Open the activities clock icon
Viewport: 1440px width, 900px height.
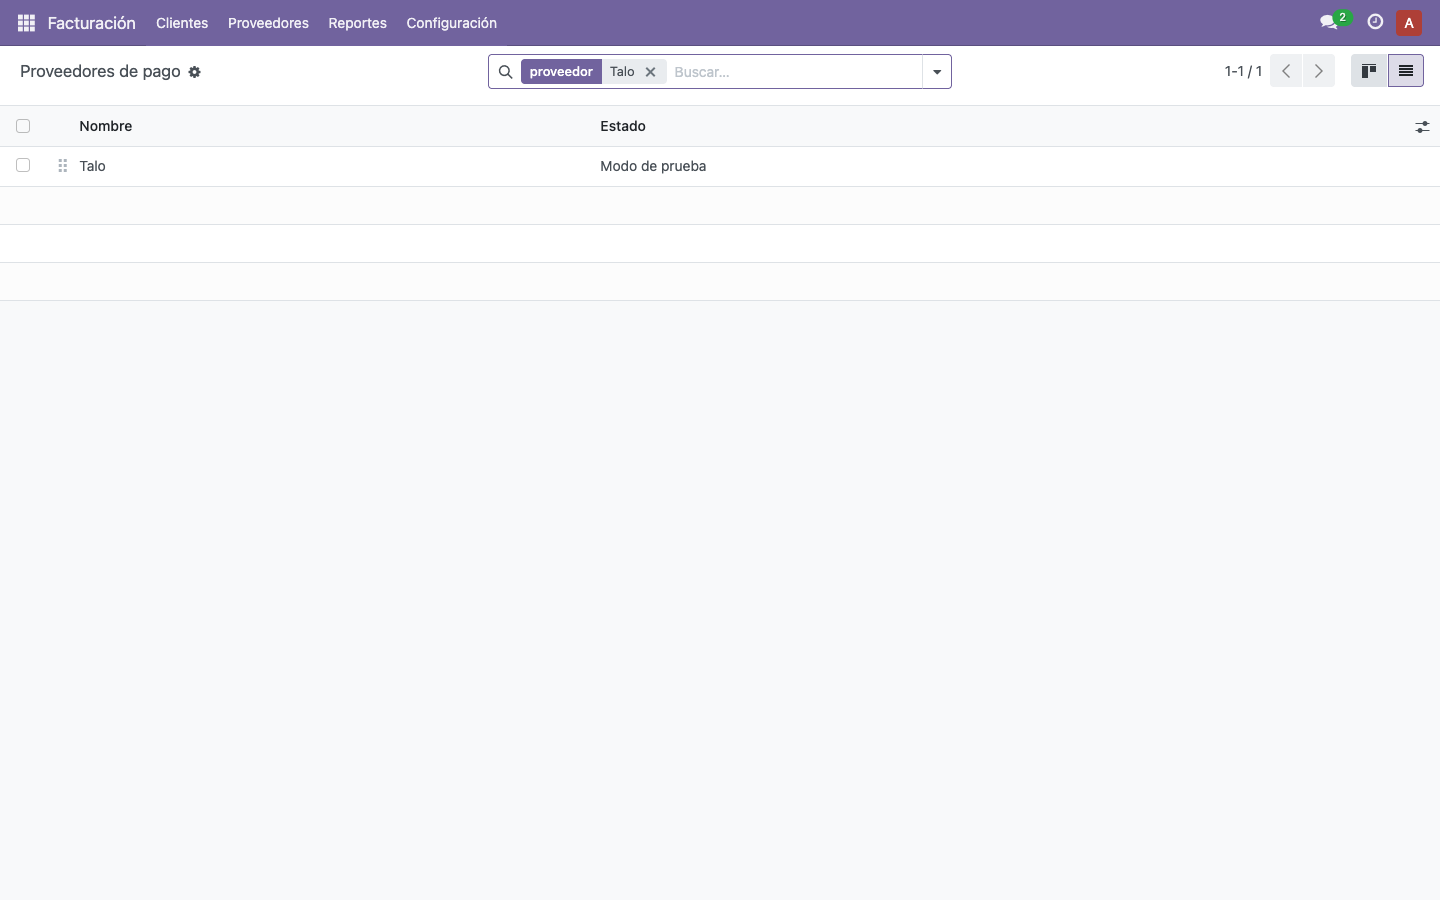click(x=1375, y=22)
